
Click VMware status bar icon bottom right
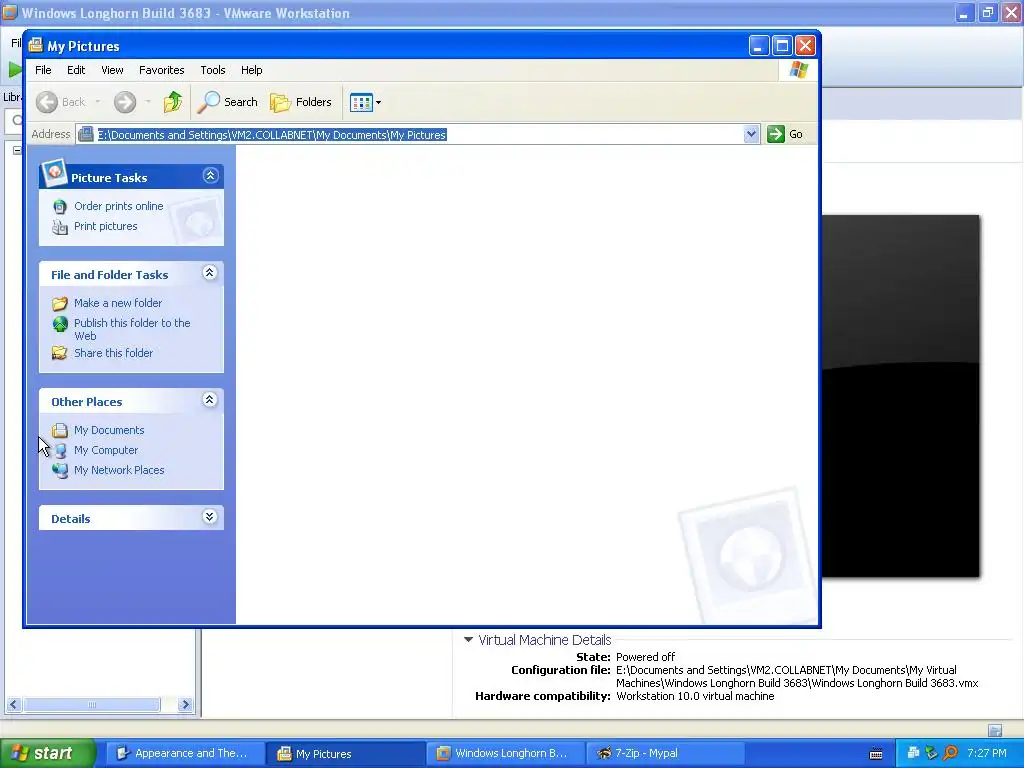pyautogui.click(x=995, y=730)
